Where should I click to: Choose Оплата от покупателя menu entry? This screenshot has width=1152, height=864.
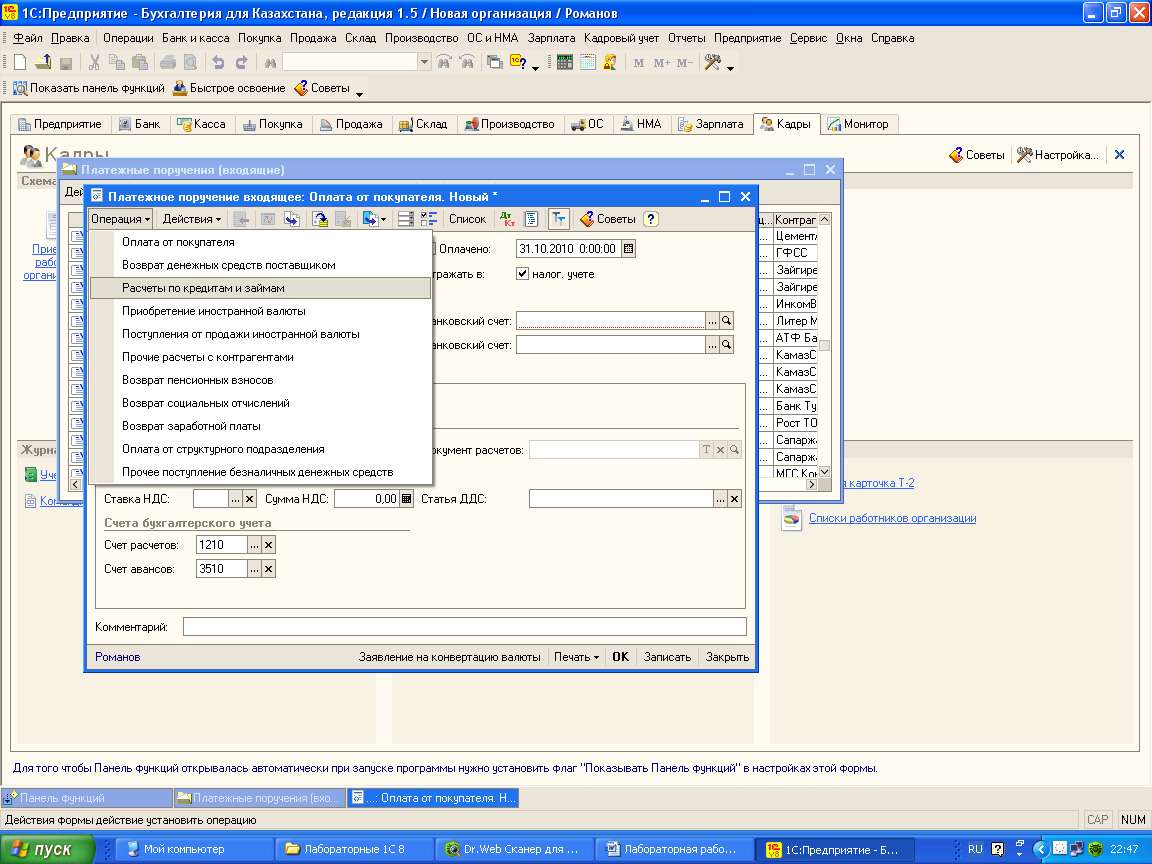[x=260, y=242]
